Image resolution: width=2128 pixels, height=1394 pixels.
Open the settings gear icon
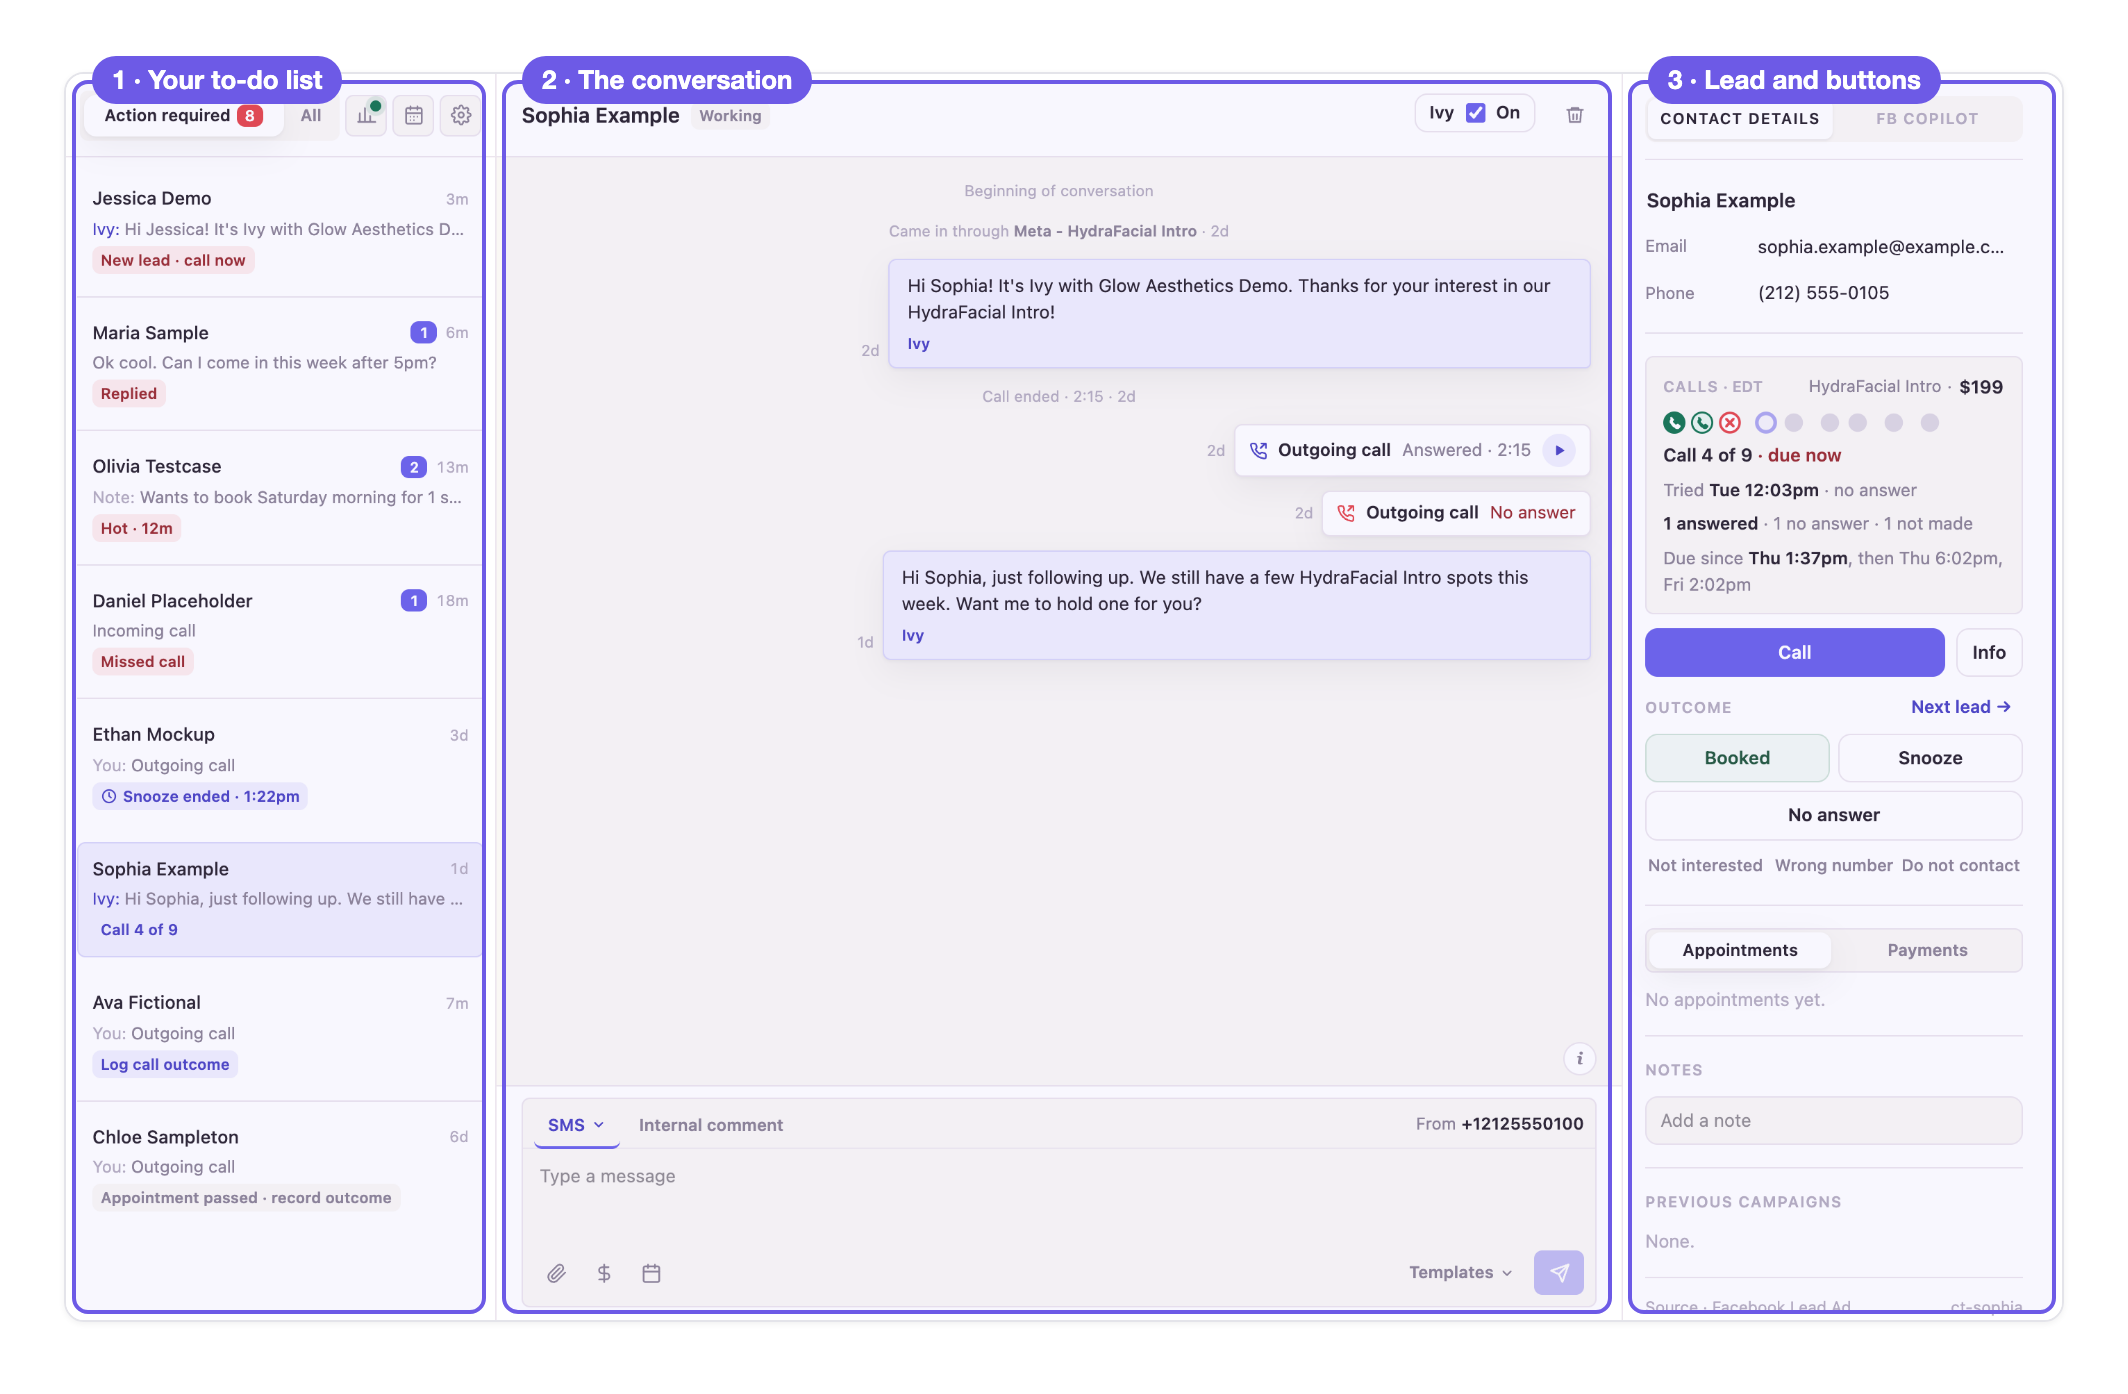click(x=461, y=116)
